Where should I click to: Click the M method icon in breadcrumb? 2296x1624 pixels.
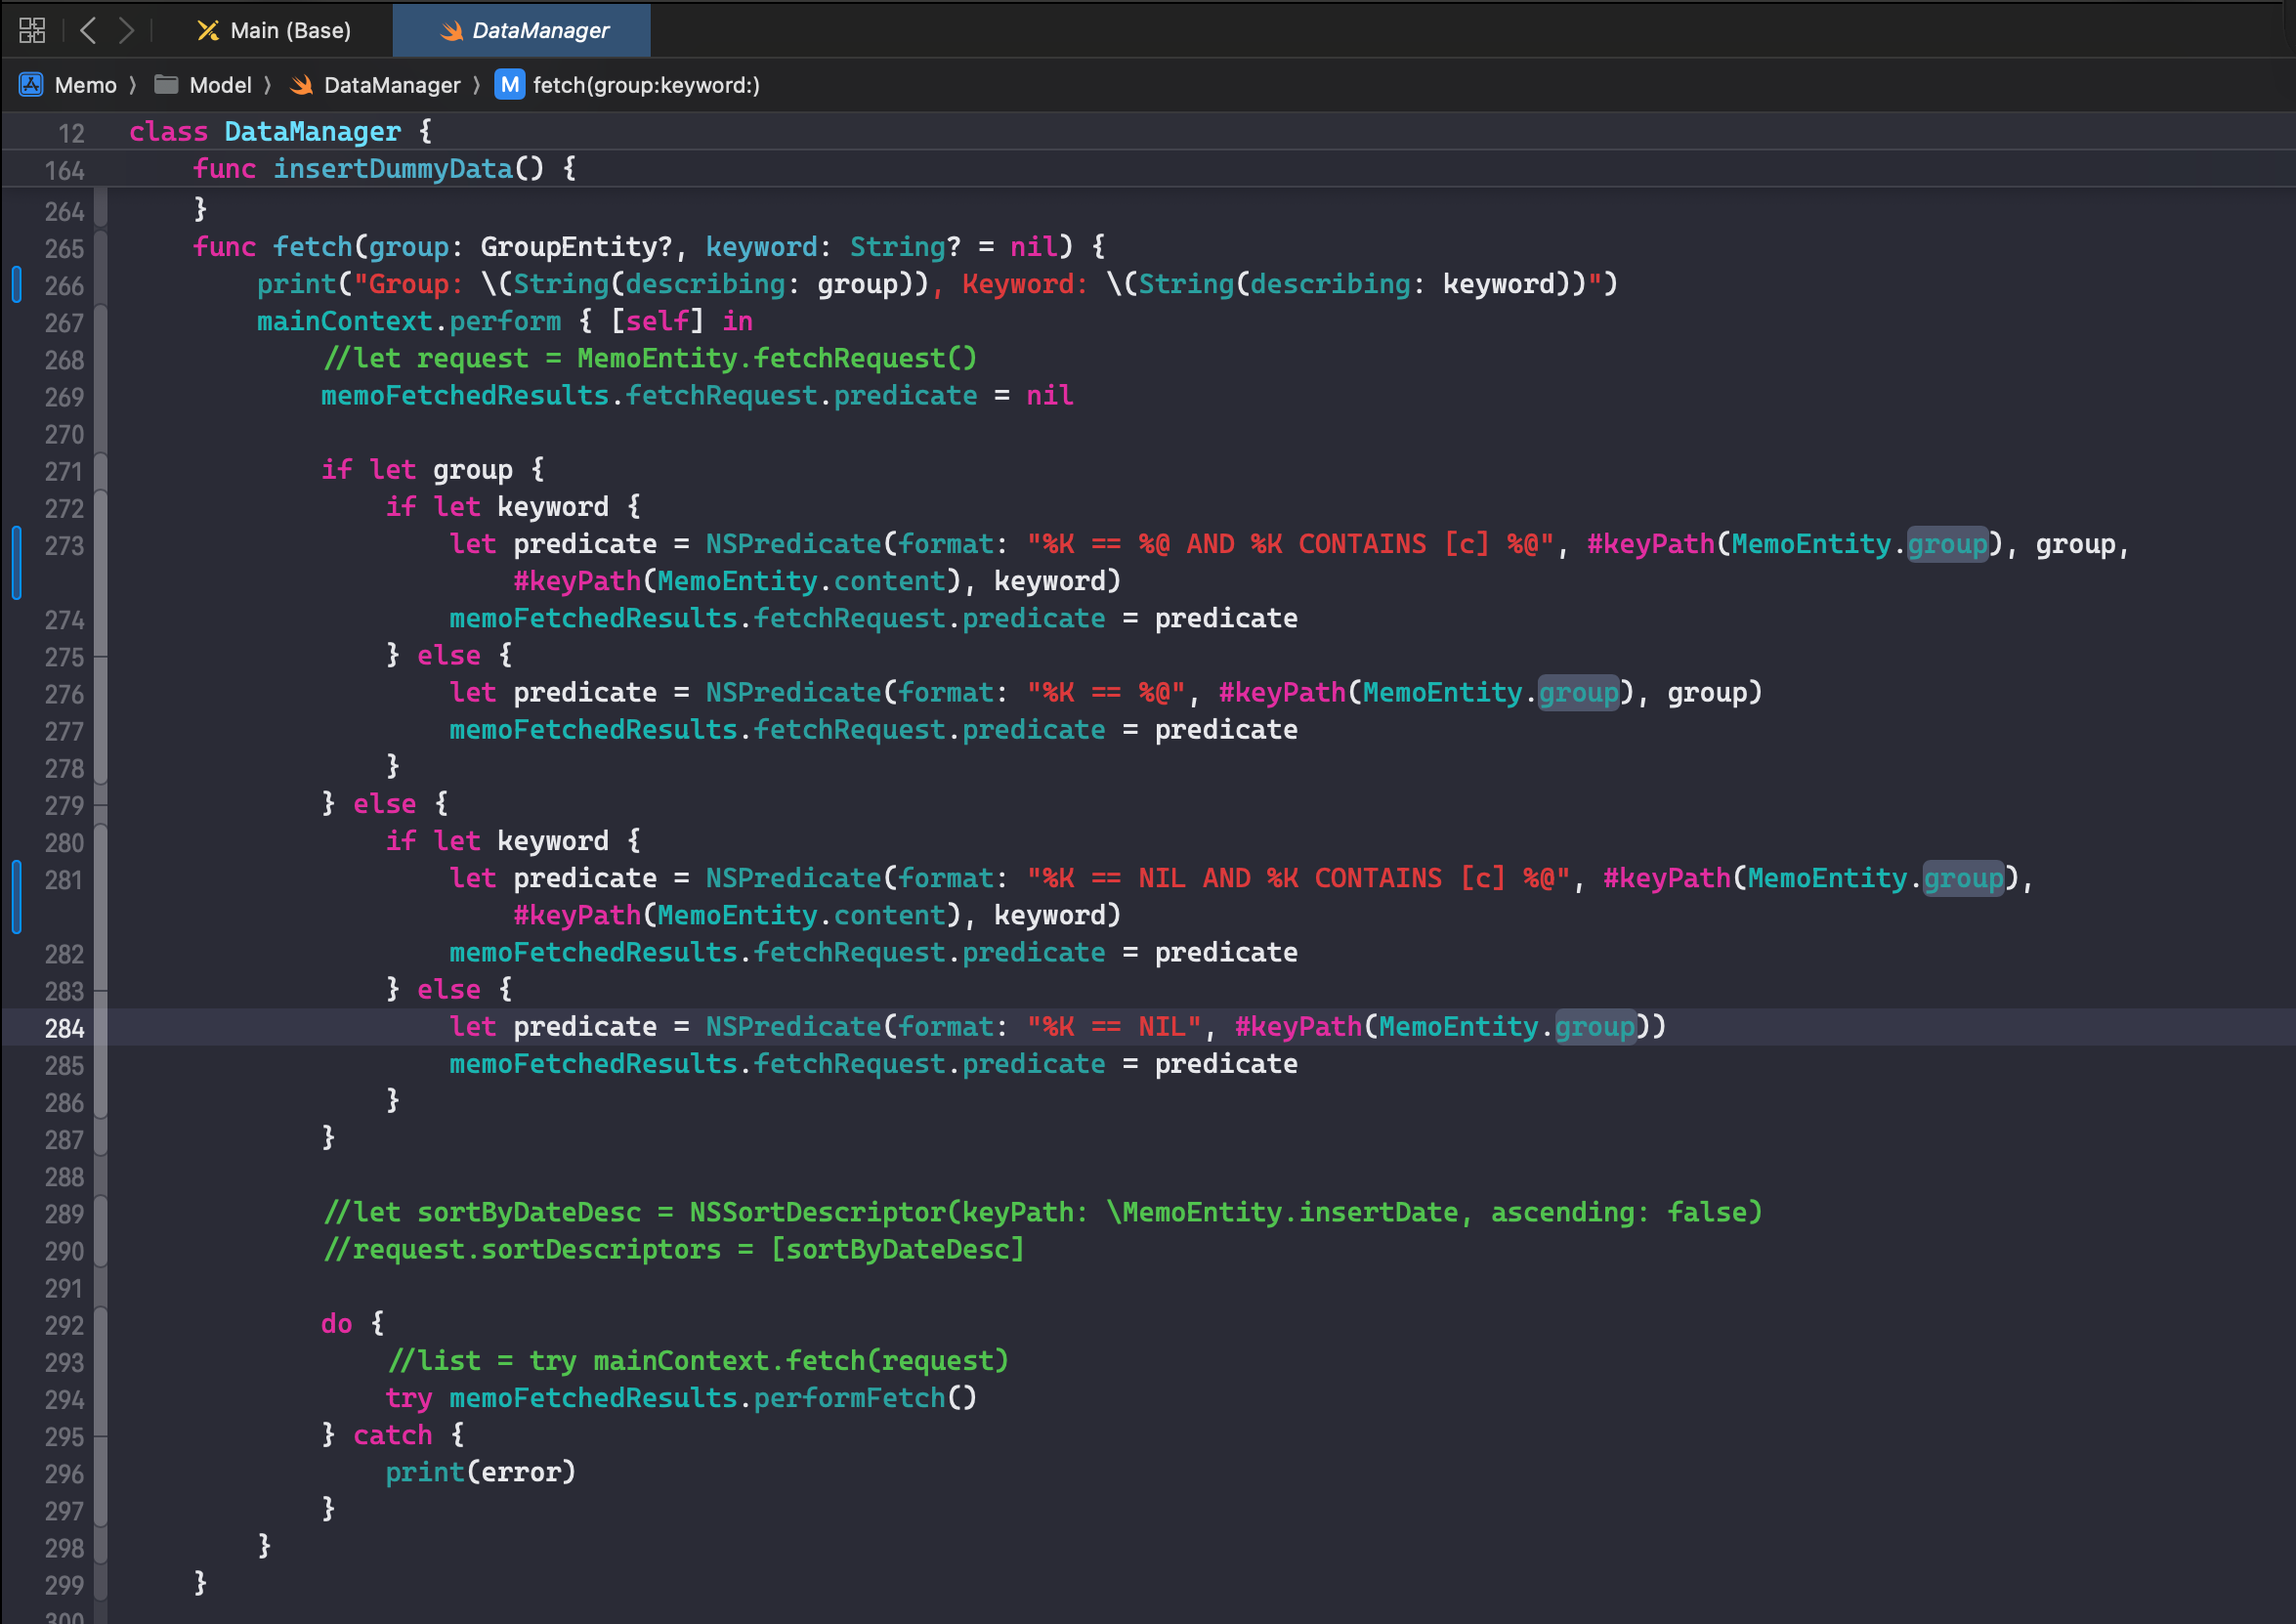coord(510,85)
